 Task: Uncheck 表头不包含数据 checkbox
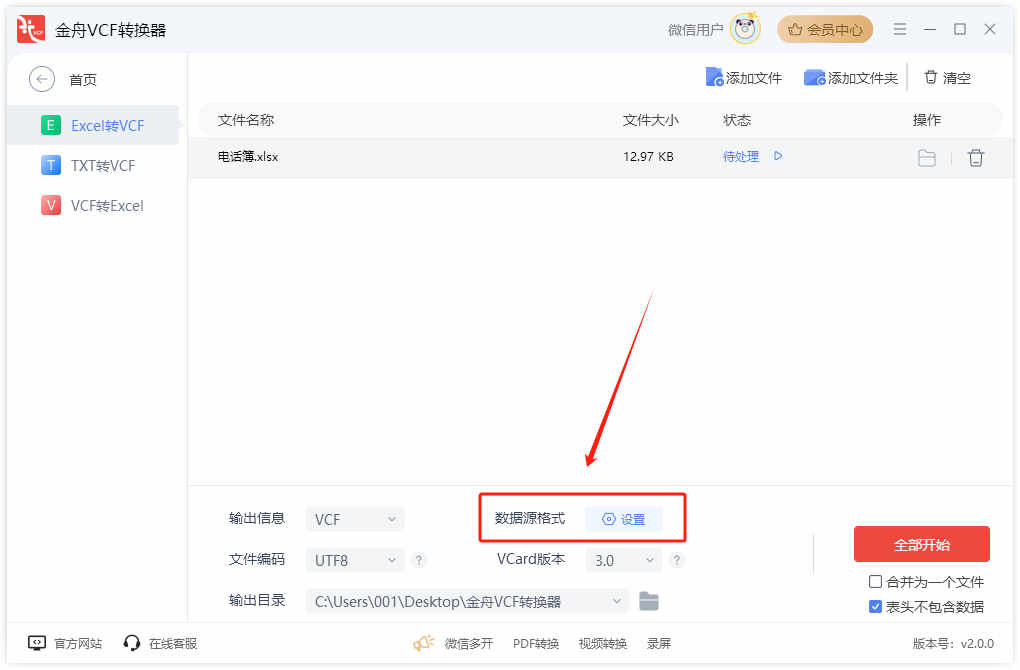pyautogui.click(x=876, y=607)
